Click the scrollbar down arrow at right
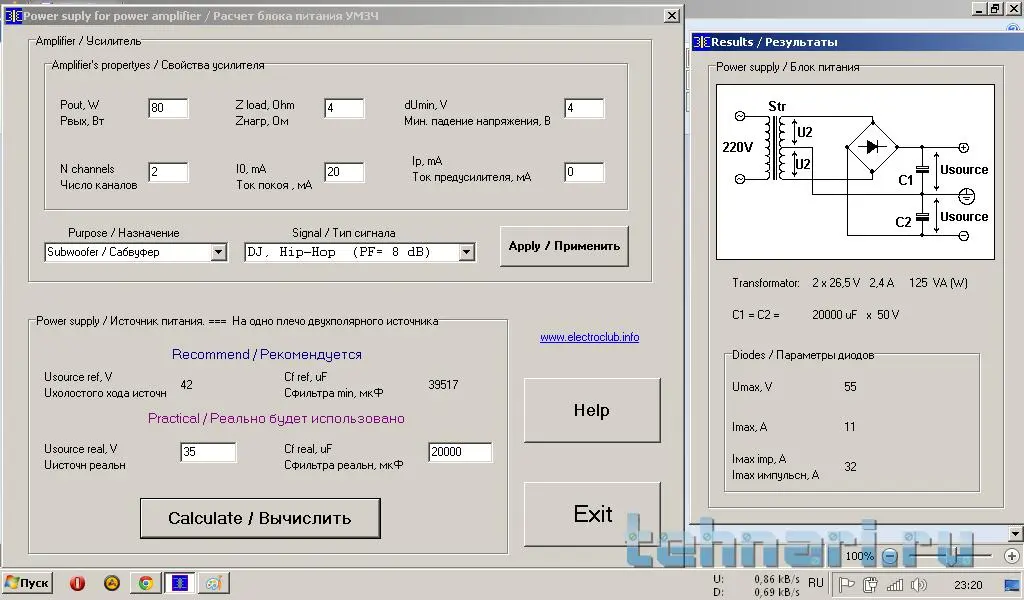Viewport: 1024px width, 600px height. (x=1015, y=533)
